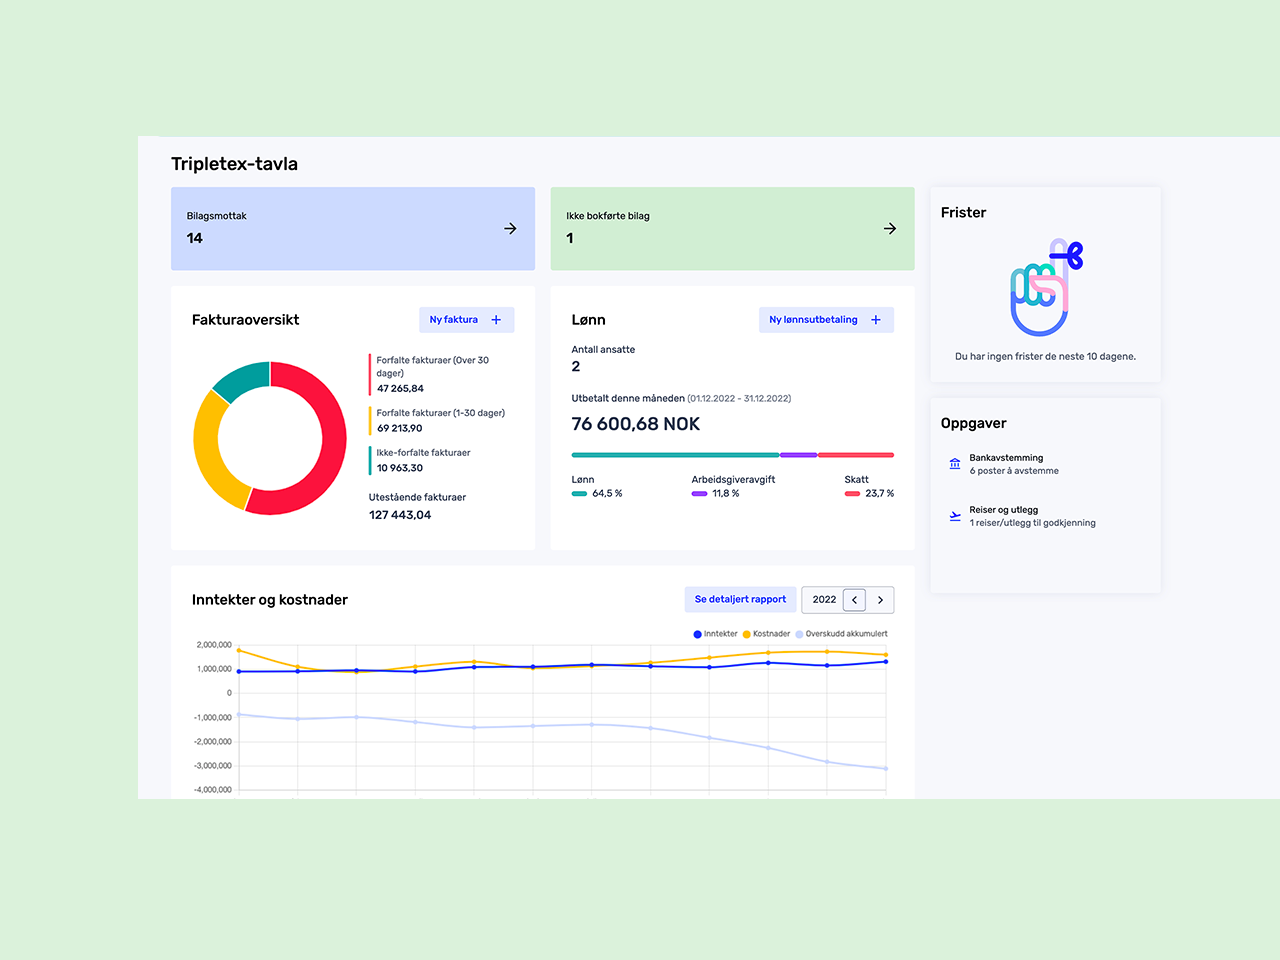Image resolution: width=1280 pixels, height=960 pixels.
Task: Click the teal Lønn portion of salary bar
Action: pyautogui.click(x=675, y=455)
